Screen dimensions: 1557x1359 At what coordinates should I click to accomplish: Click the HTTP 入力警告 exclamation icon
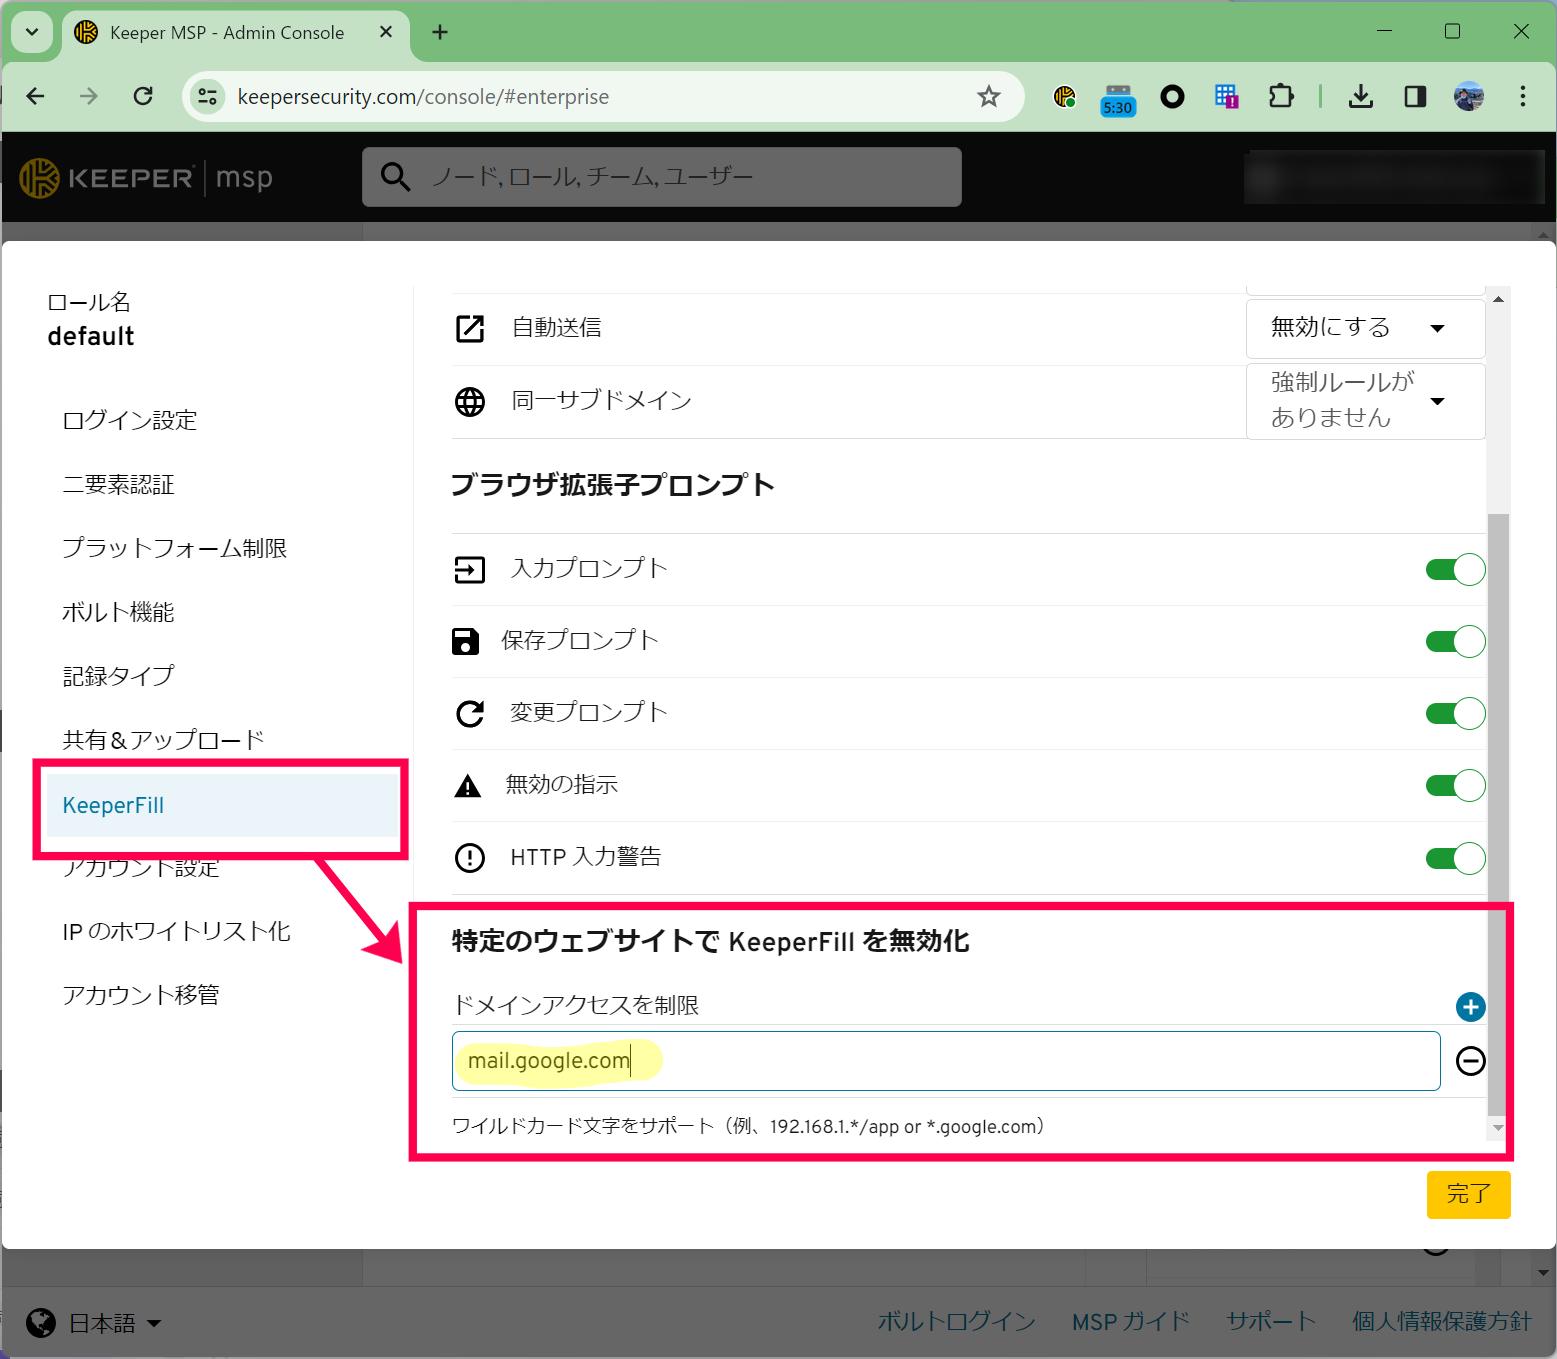pyautogui.click(x=470, y=858)
